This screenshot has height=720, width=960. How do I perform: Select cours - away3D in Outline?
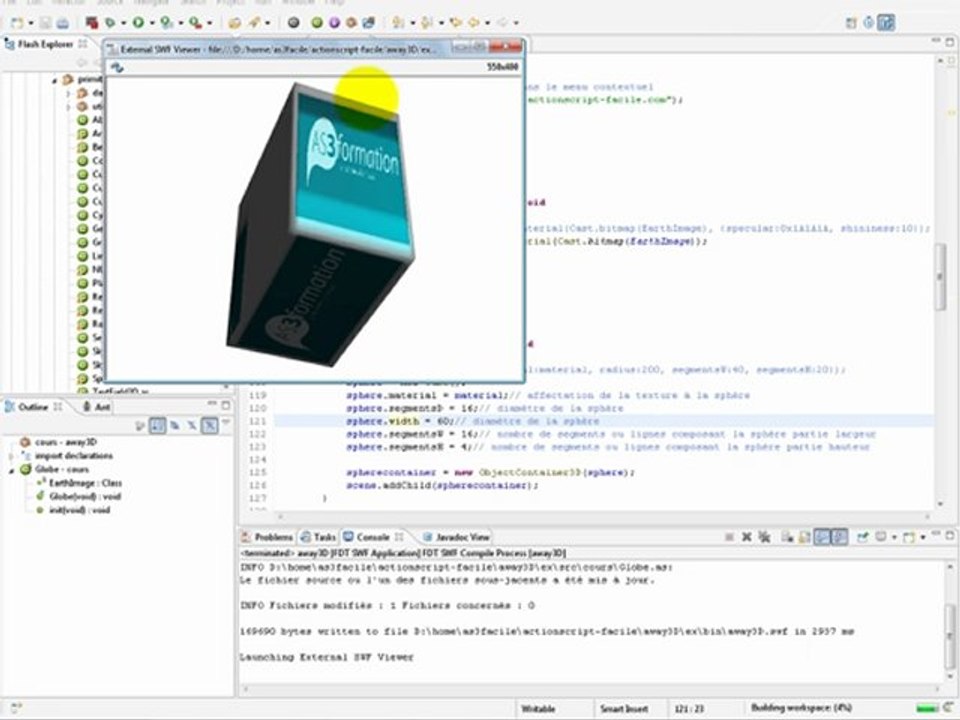[58, 442]
